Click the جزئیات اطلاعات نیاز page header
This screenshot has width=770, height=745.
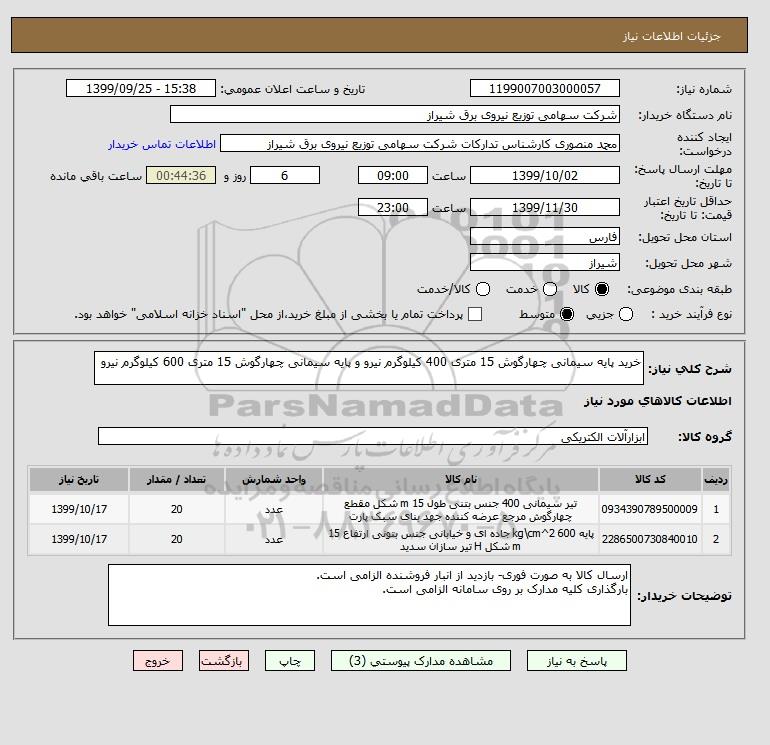(x=671, y=36)
